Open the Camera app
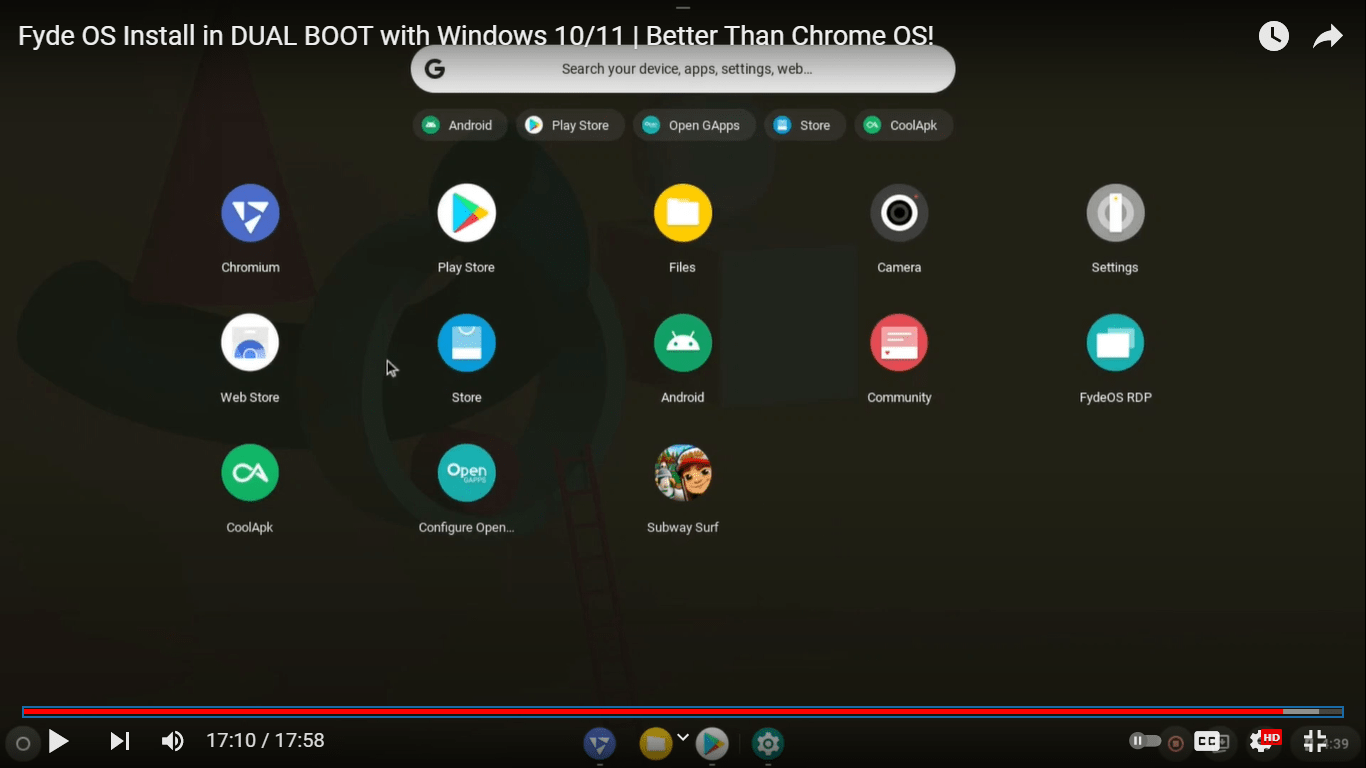The width and height of the screenshot is (1366, 768). [899, 213]
